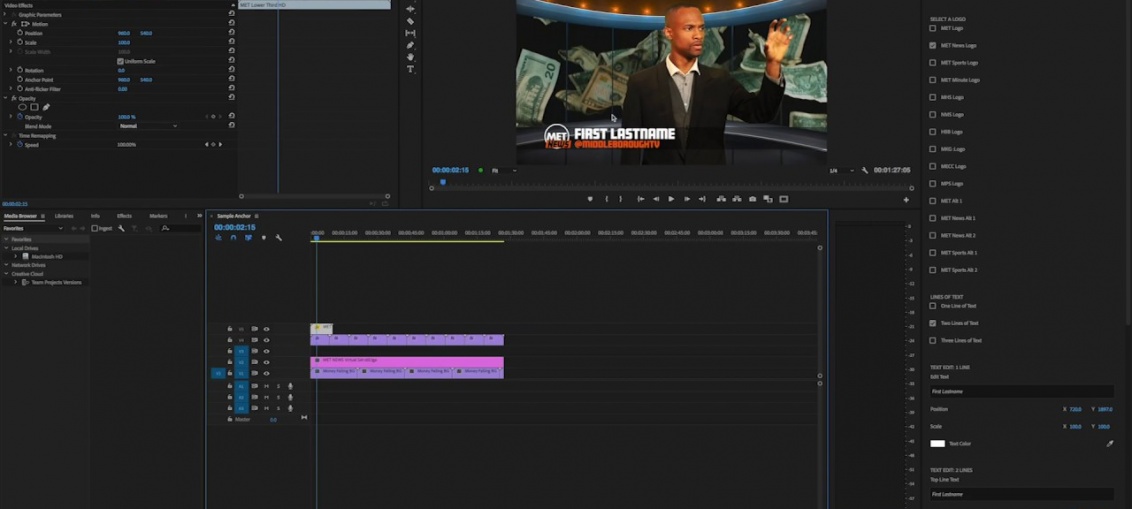Check the MET Sports Logo checkbox
This screenshot has height=509, width=1132.
(x=933, y=63)
